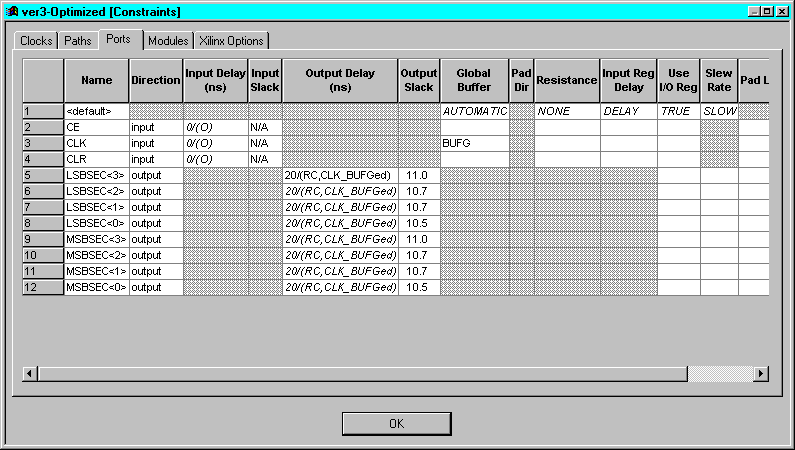This screenshot has width=795, height=450.
Task: Select the MSBSEC<0> port name cell
Action: coord(97,288)
